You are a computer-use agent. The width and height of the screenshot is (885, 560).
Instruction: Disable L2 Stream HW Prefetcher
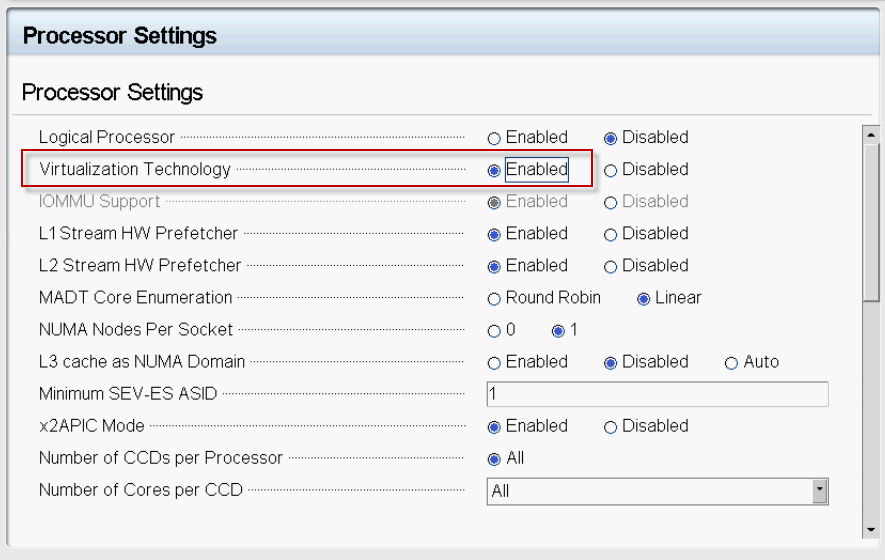point(610,267)
